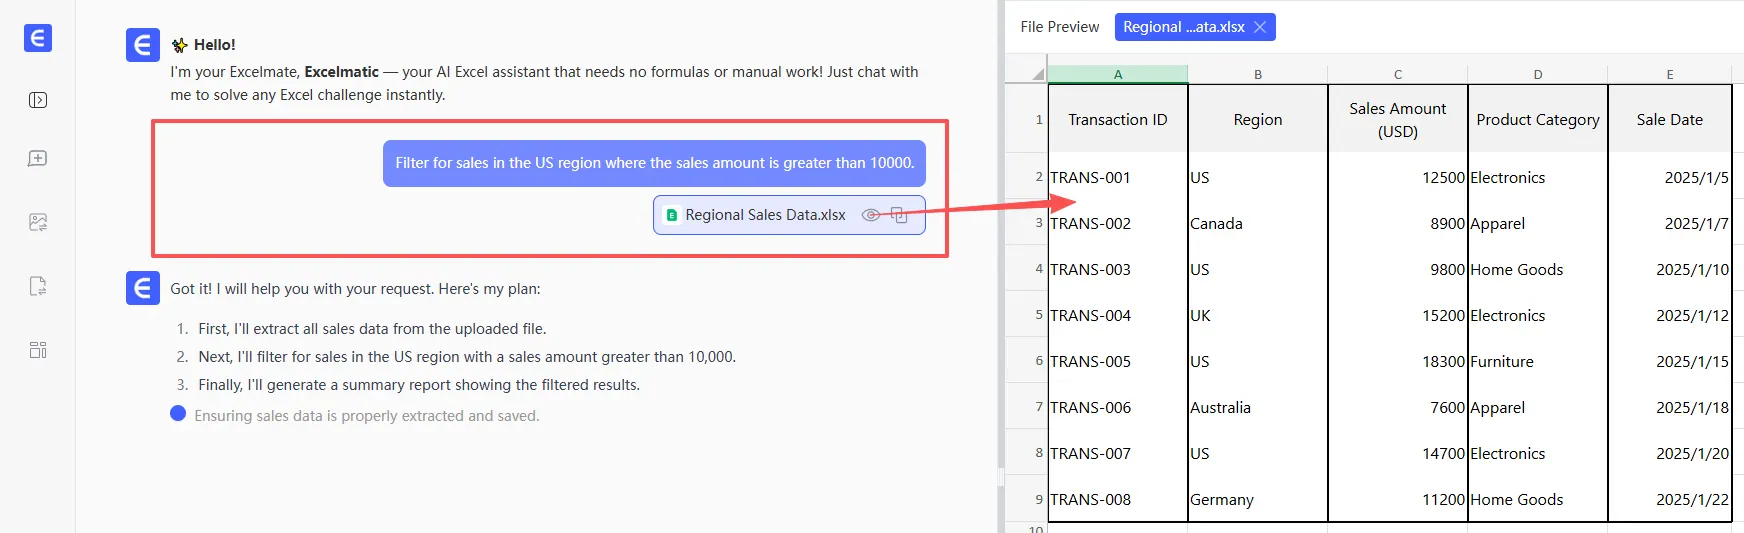Click the Excelmatic logo in the sidebar
The height and width of the screenshot is (533, 1744).
coord(38,38)
